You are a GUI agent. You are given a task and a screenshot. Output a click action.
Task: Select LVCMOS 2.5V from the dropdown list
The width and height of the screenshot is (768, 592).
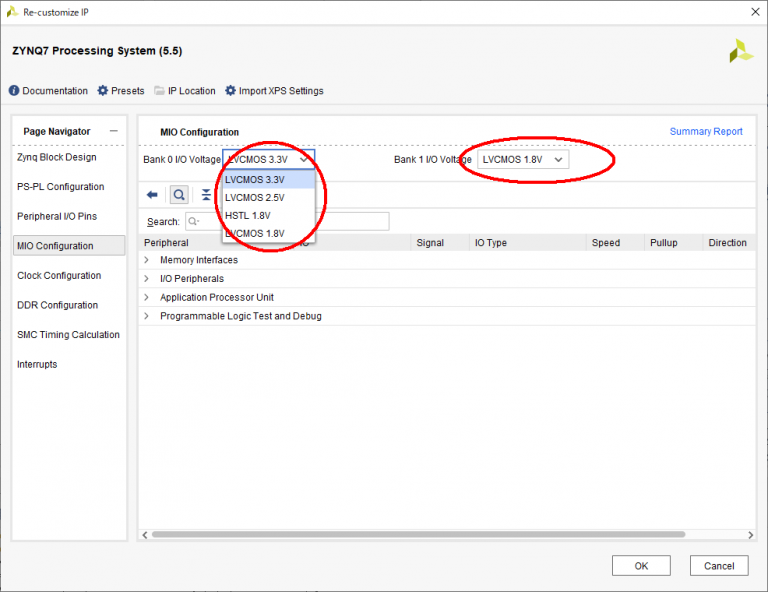point(254,198)
